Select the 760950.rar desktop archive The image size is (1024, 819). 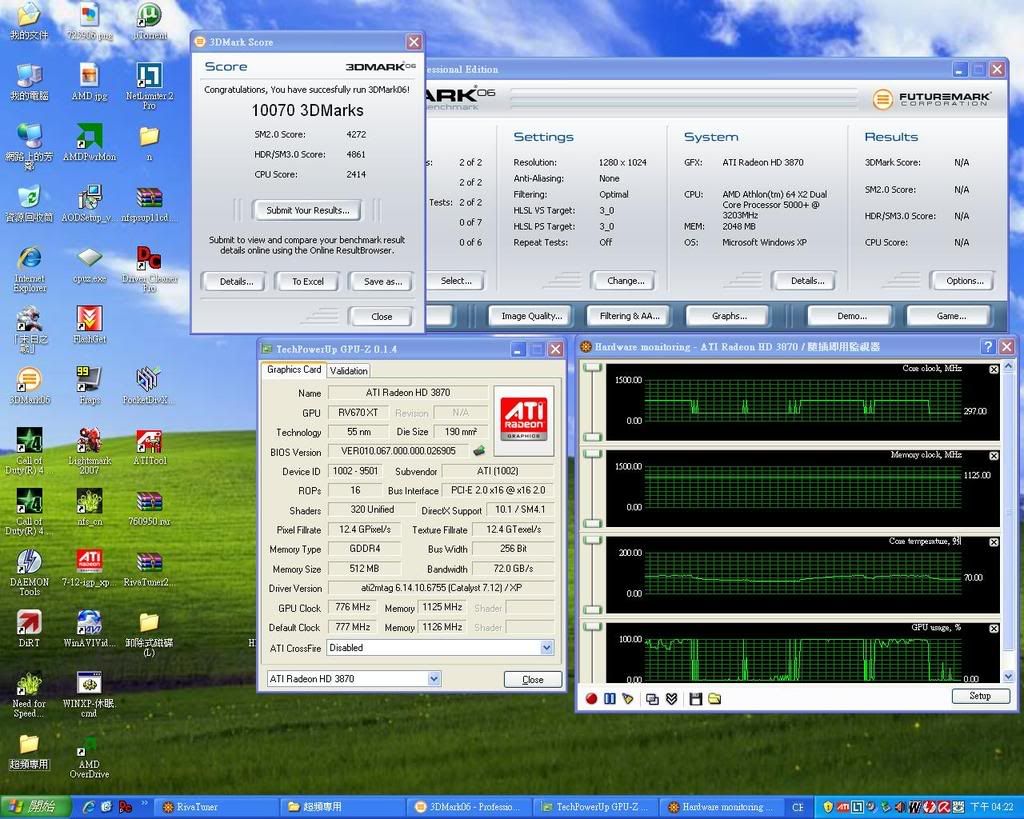click(x=150, y=507)
